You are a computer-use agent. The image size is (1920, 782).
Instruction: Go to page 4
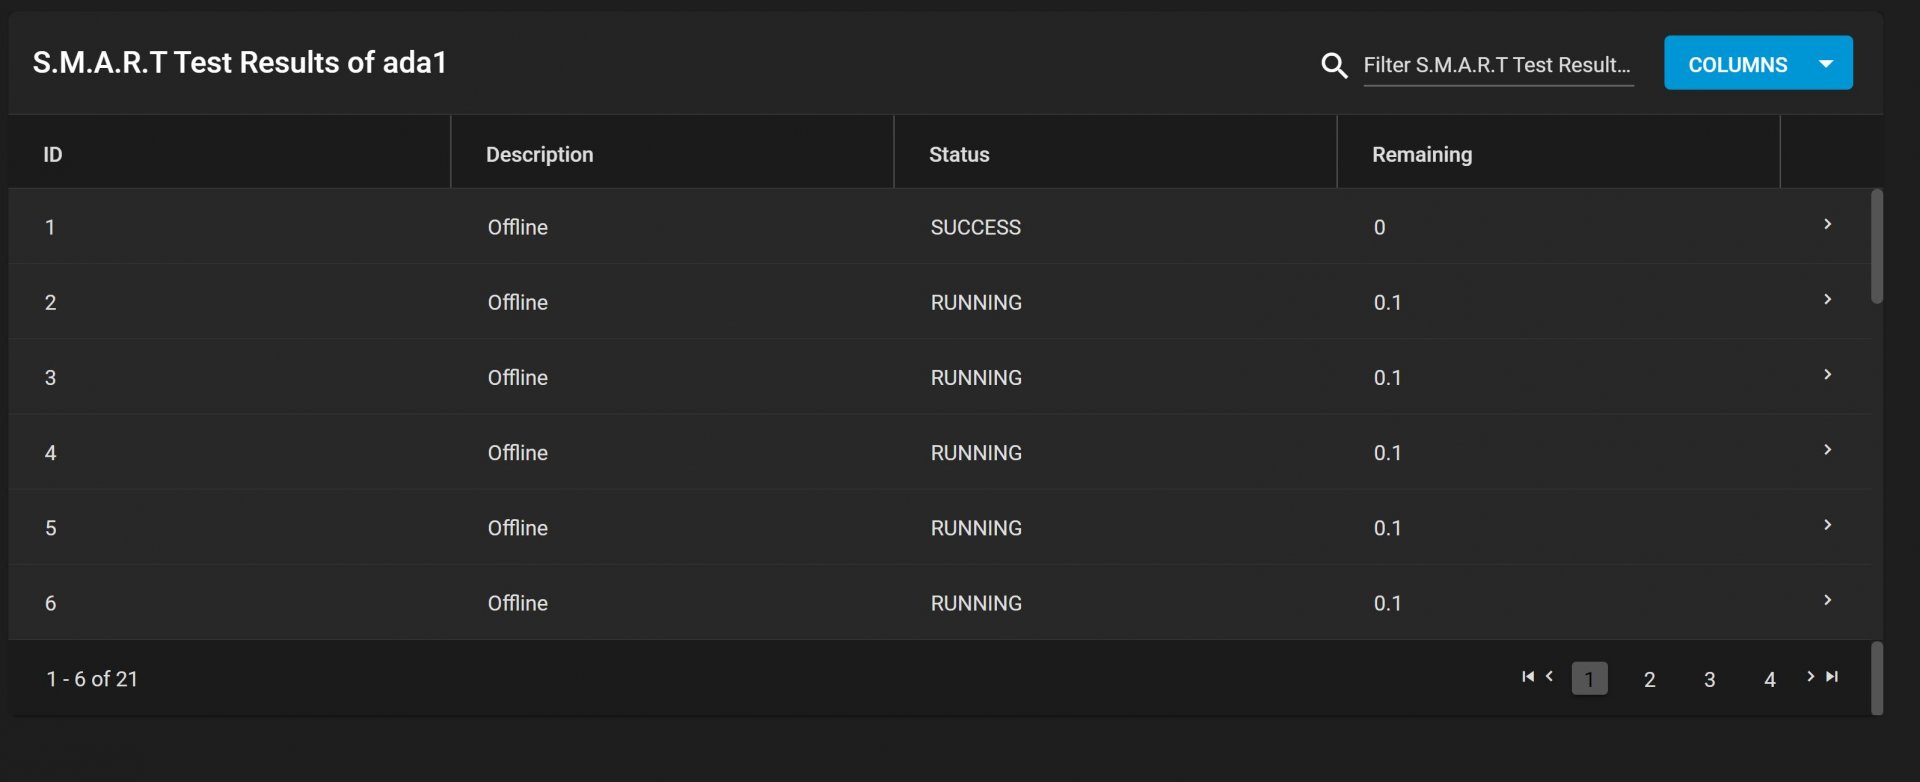1769,679
